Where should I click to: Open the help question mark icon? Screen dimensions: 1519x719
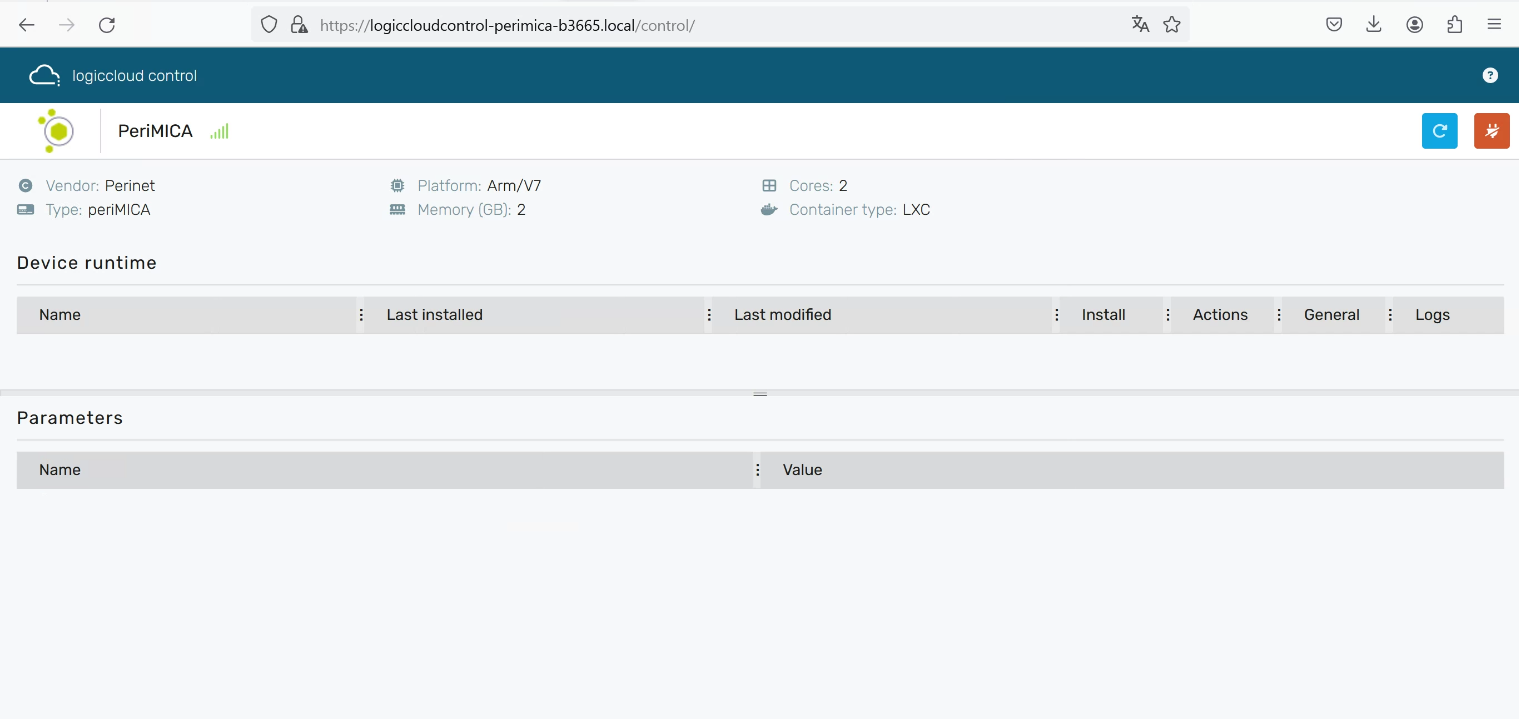pyautogui.click(x=1490, y=75)
